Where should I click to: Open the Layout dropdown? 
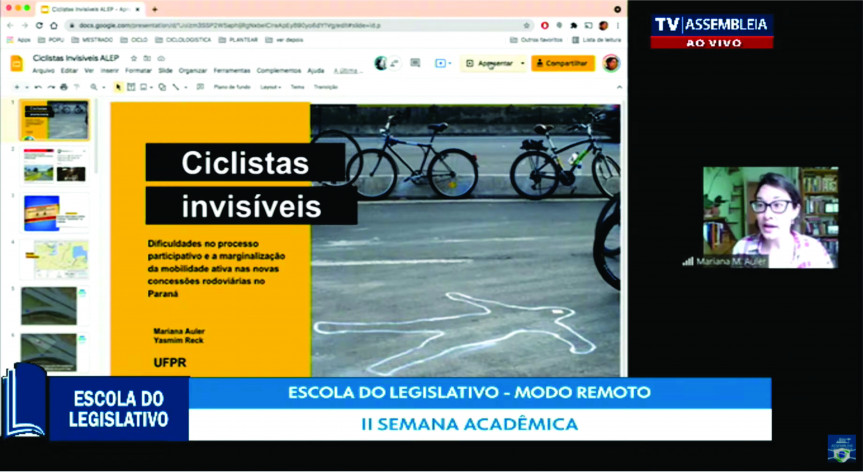tap(270, 87)
